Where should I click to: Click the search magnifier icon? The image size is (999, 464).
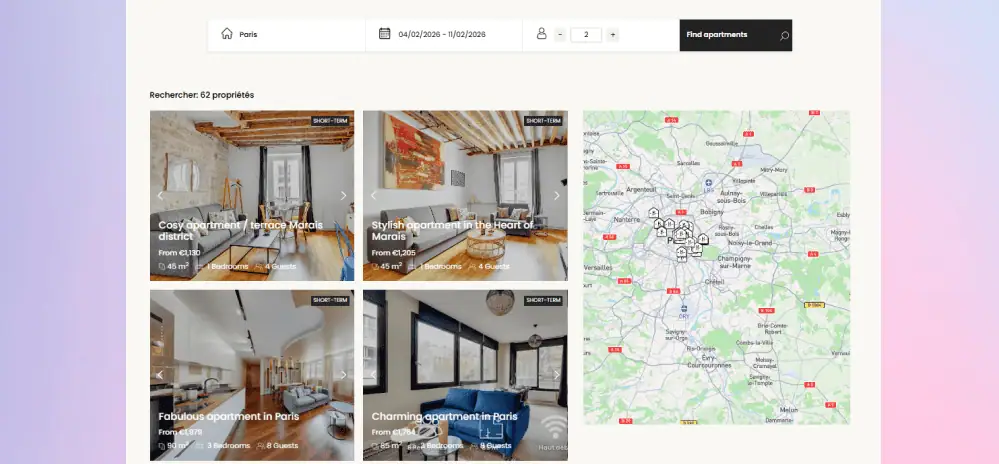(784, 36)
